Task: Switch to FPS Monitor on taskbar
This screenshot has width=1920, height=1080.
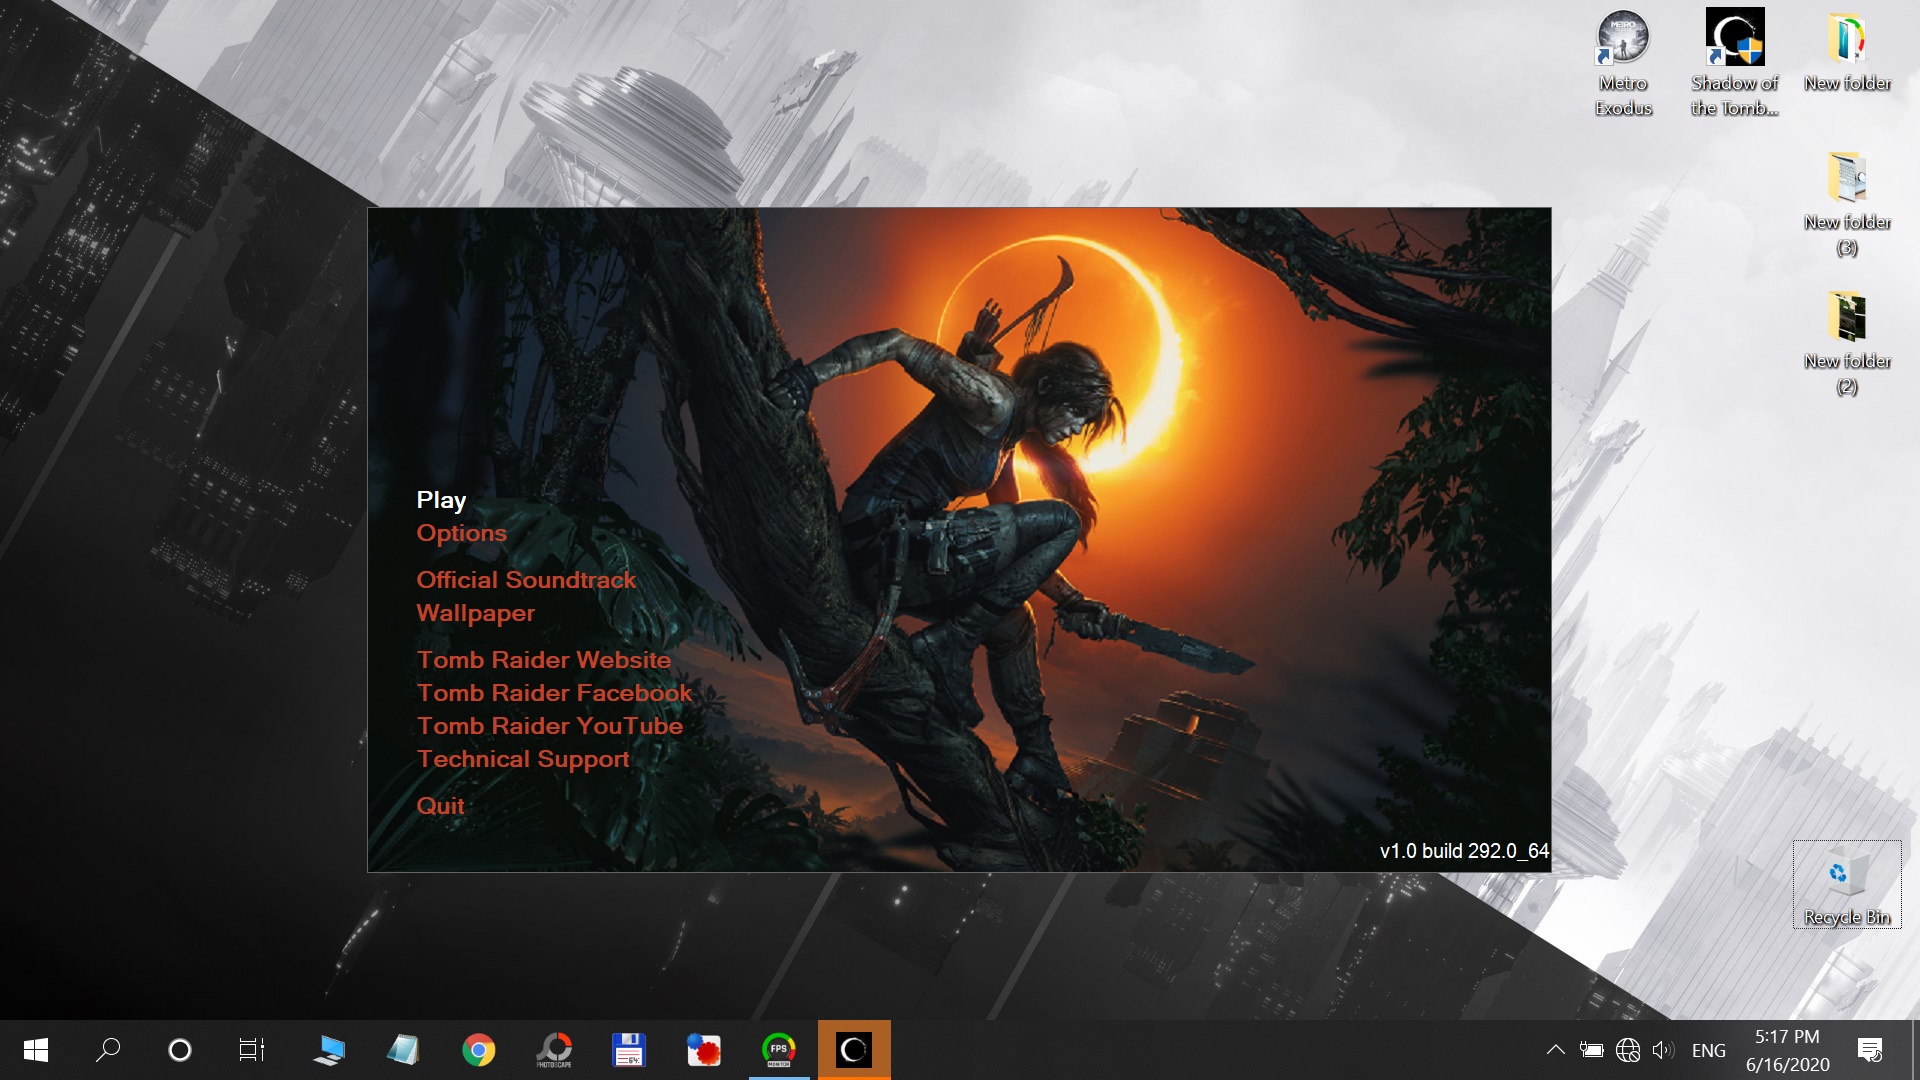Action: (779, 1050)
